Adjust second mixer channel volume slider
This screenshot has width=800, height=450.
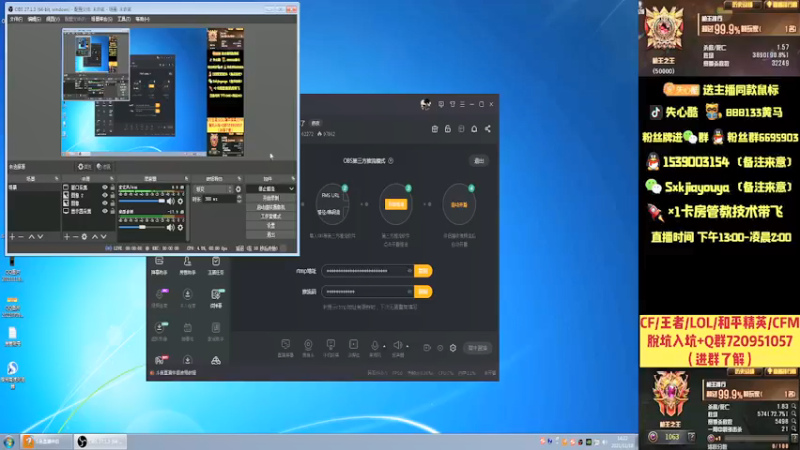coord(142,227)
